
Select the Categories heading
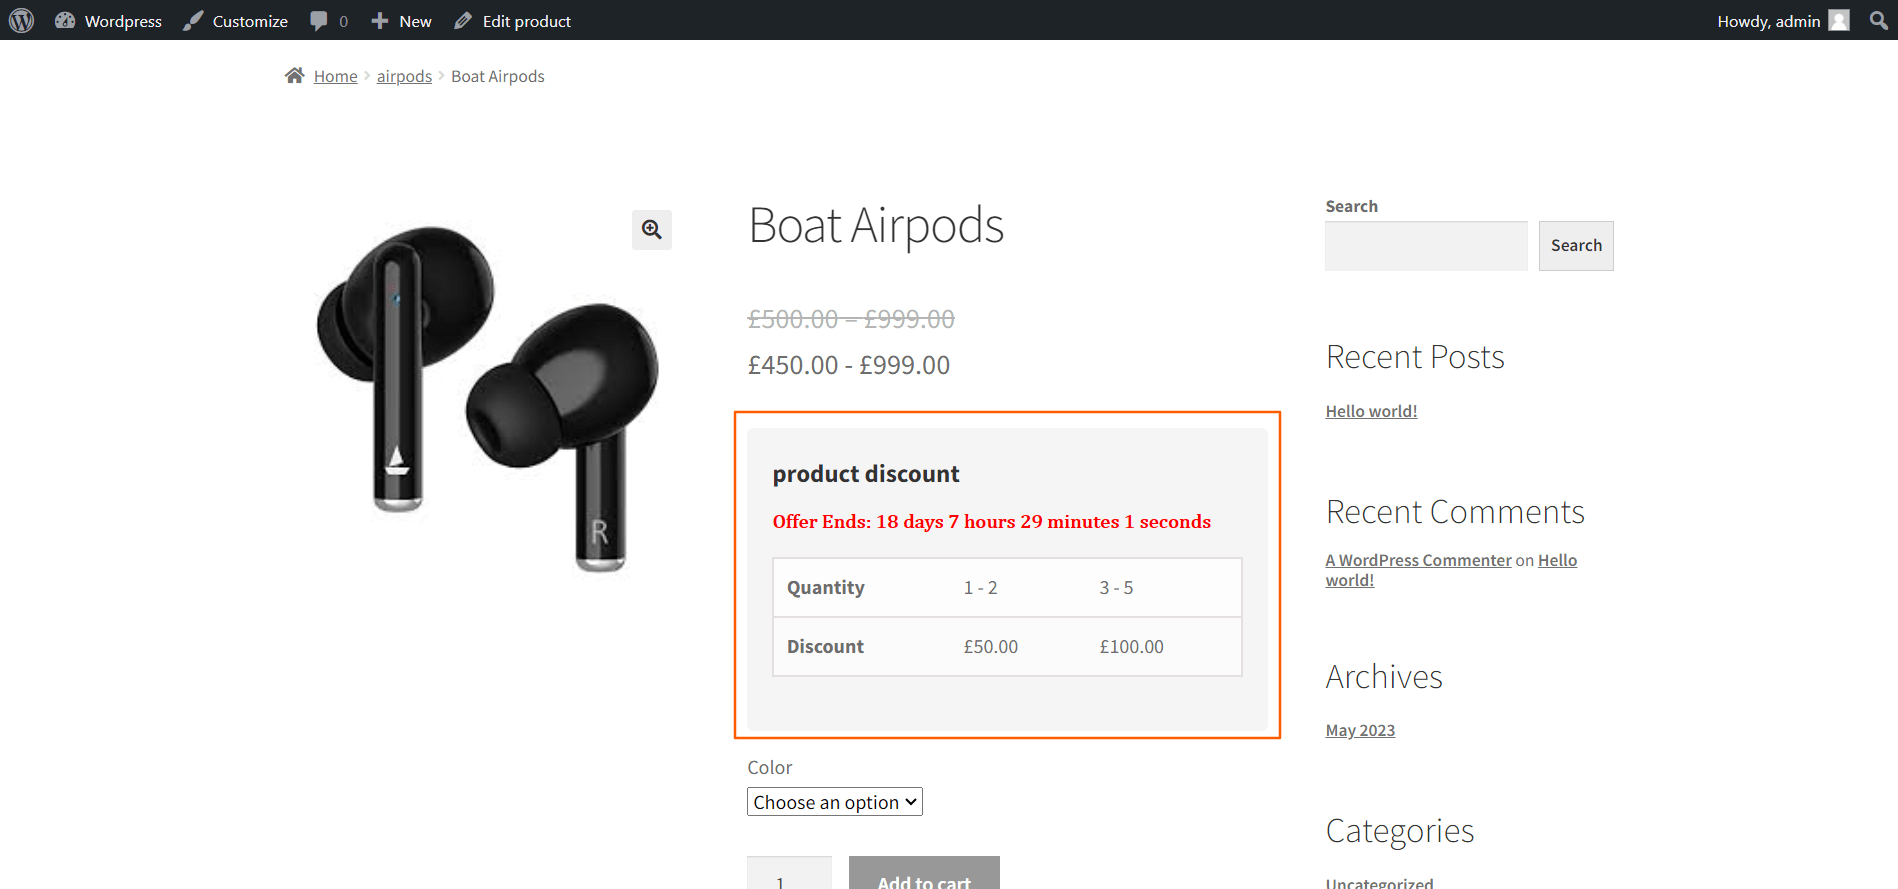[x=1400, y=831]
